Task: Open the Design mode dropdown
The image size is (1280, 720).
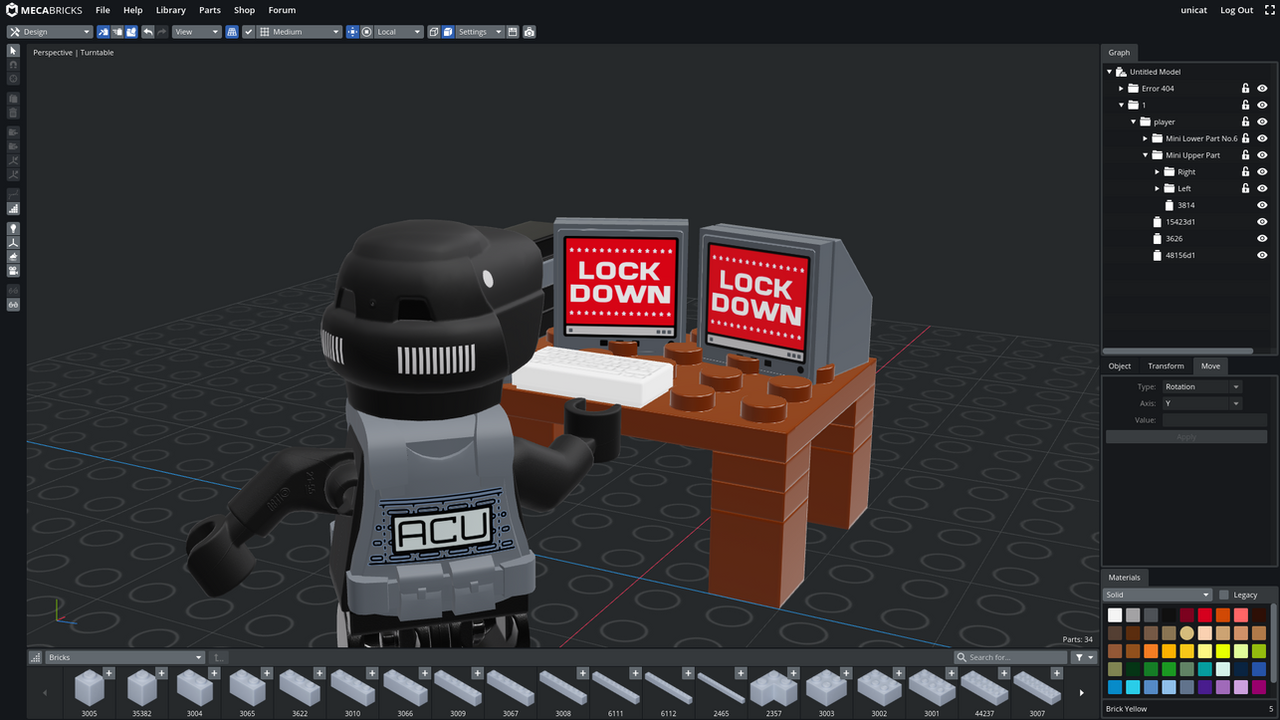Action: coord(50,32)
